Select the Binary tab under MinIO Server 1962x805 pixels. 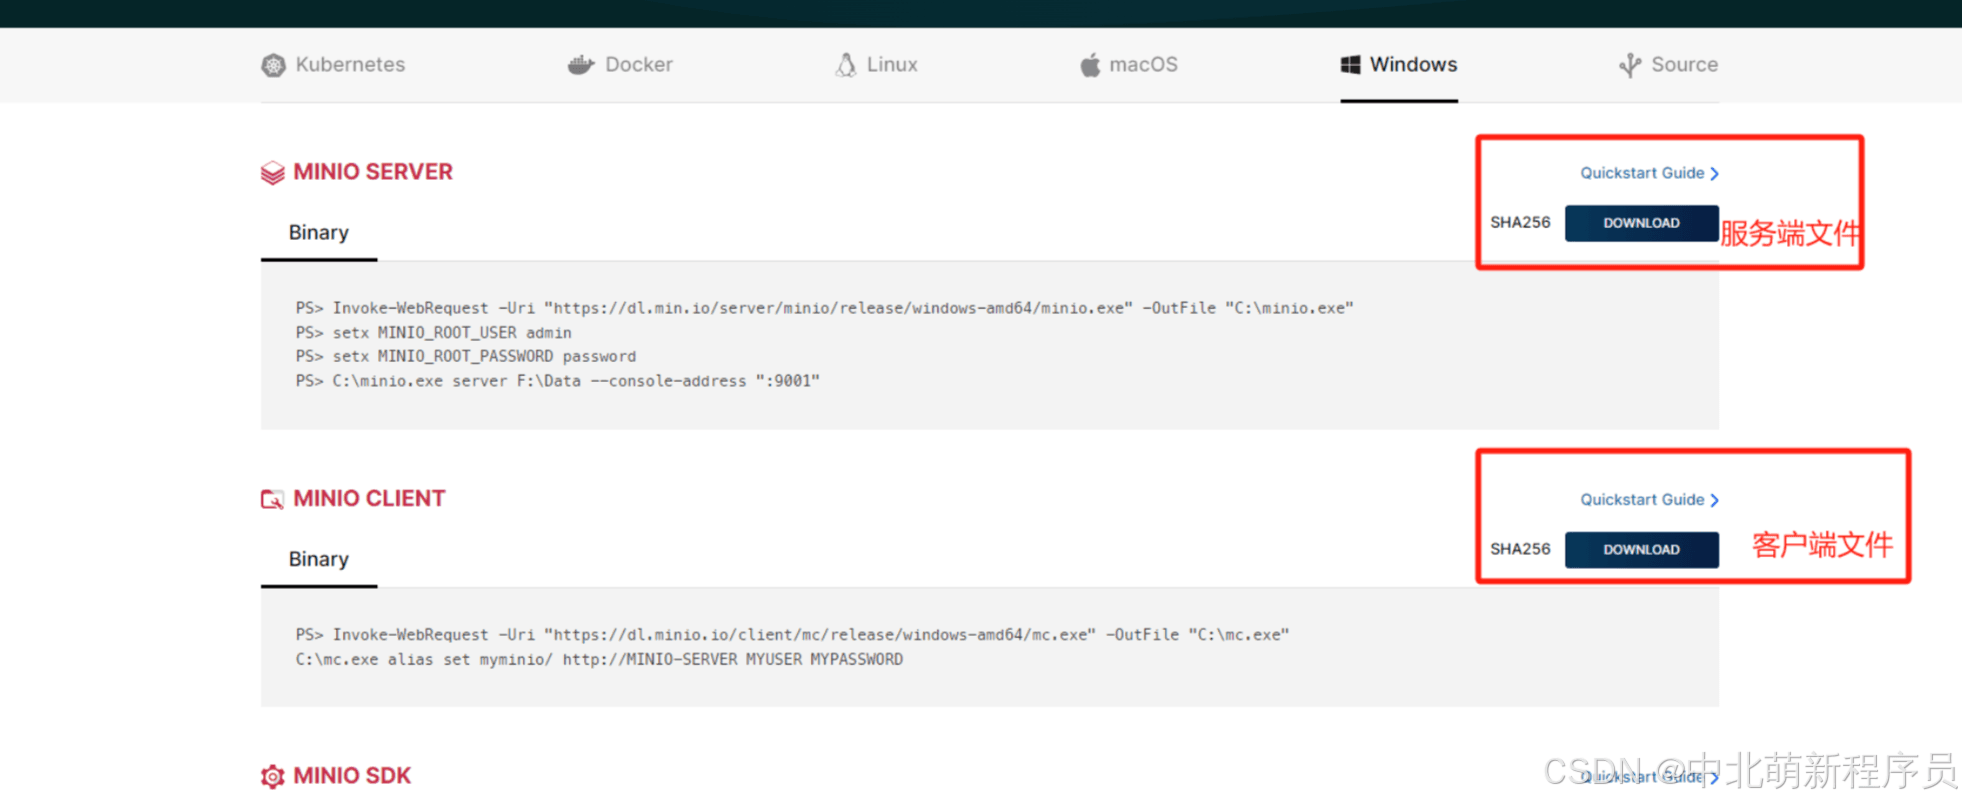[318, 233]
